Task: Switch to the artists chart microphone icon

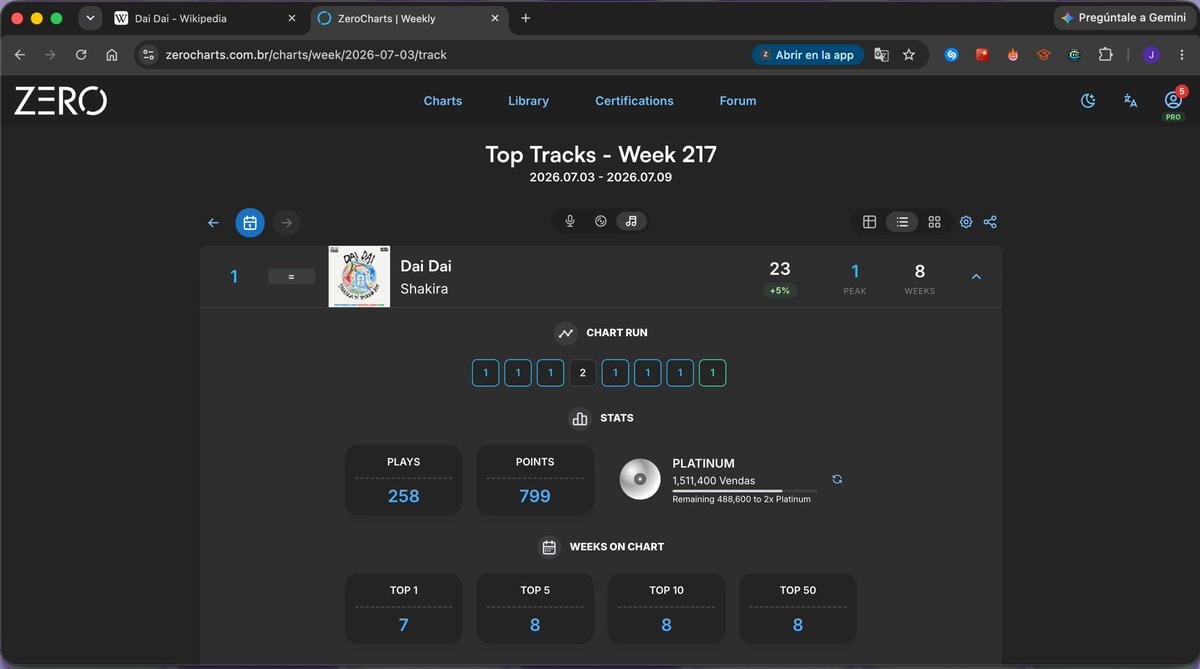Action: click(x=570, y=222)
